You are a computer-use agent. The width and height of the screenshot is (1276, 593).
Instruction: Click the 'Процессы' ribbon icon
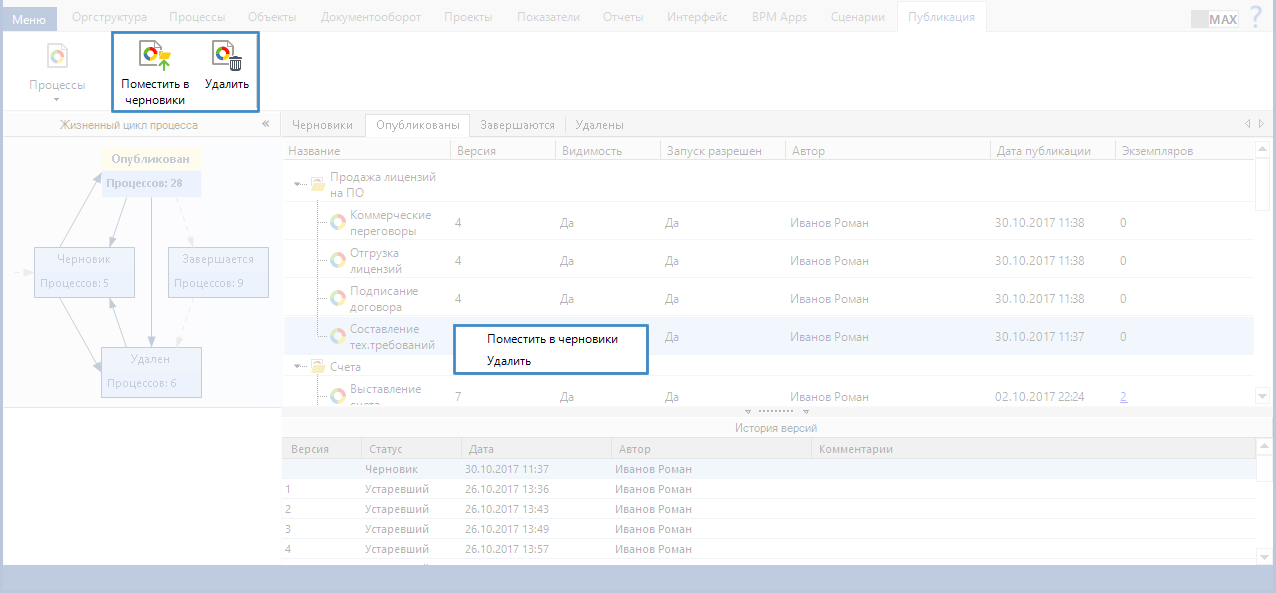(x=57, y=57)
